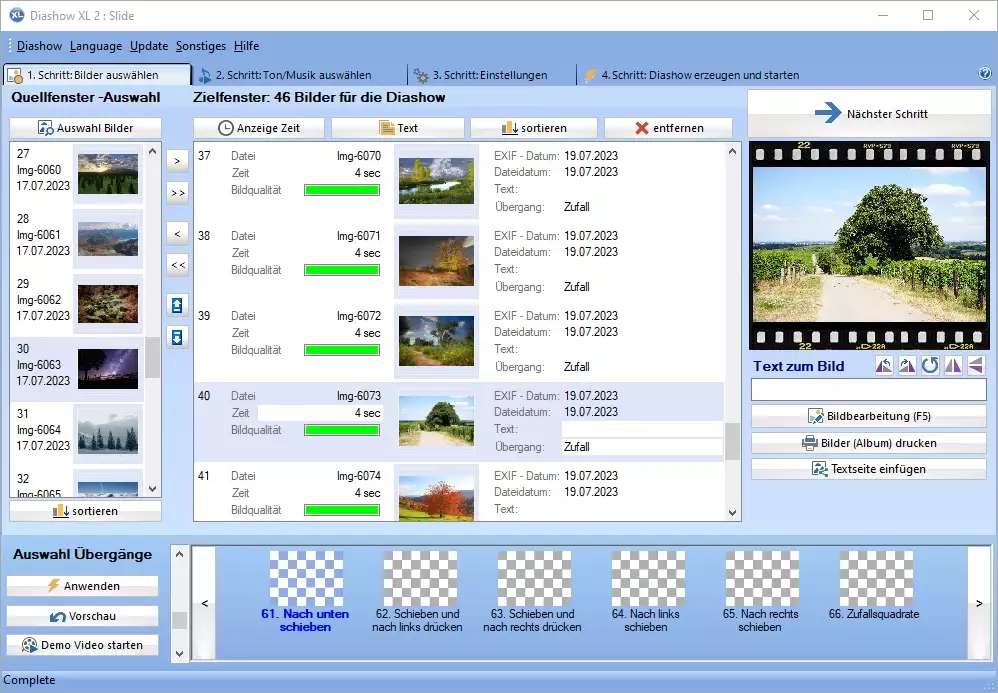The width and height of the screenshot is (998, 693).
Task: Click the Text zum Bild input field
Action: [x=868, y=390]
